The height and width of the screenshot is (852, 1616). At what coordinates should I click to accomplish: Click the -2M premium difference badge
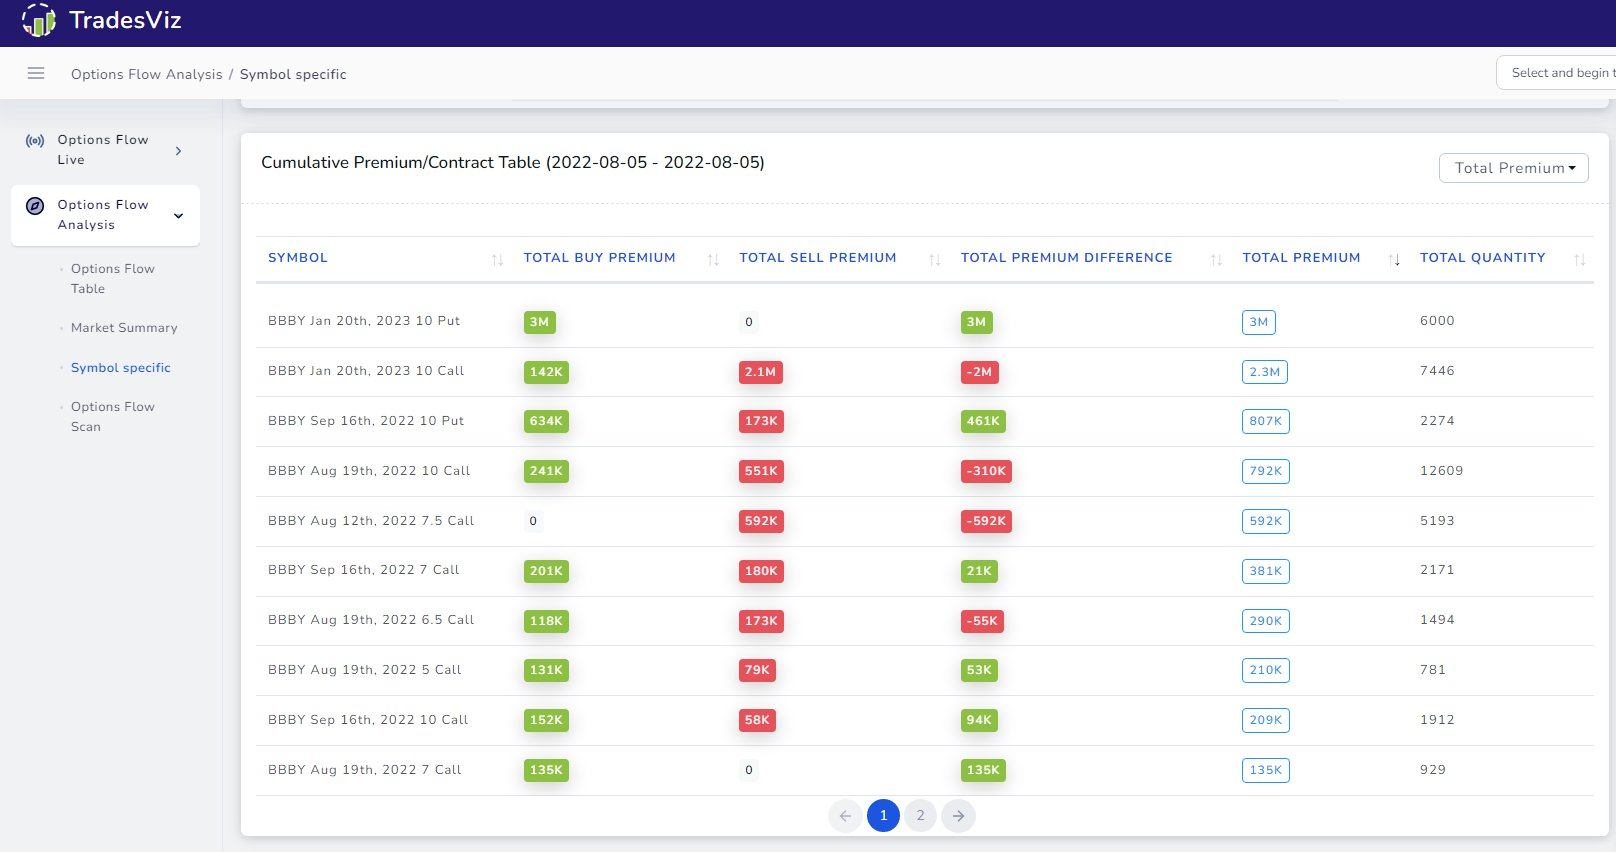coord(979,372)
